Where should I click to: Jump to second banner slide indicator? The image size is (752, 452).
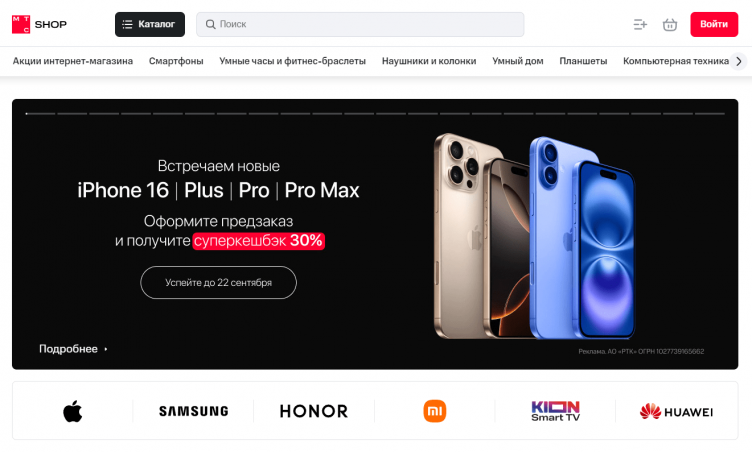pyautogui.click(x=72, y=114)
